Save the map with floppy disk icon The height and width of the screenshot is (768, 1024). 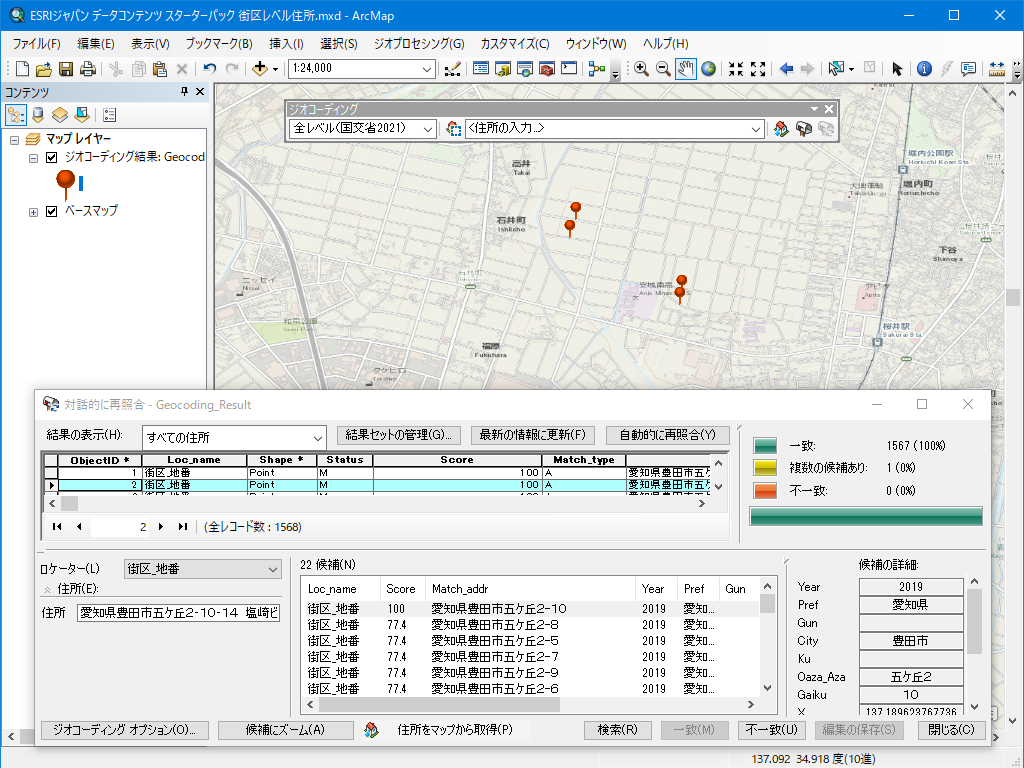[x=66, y=69]
